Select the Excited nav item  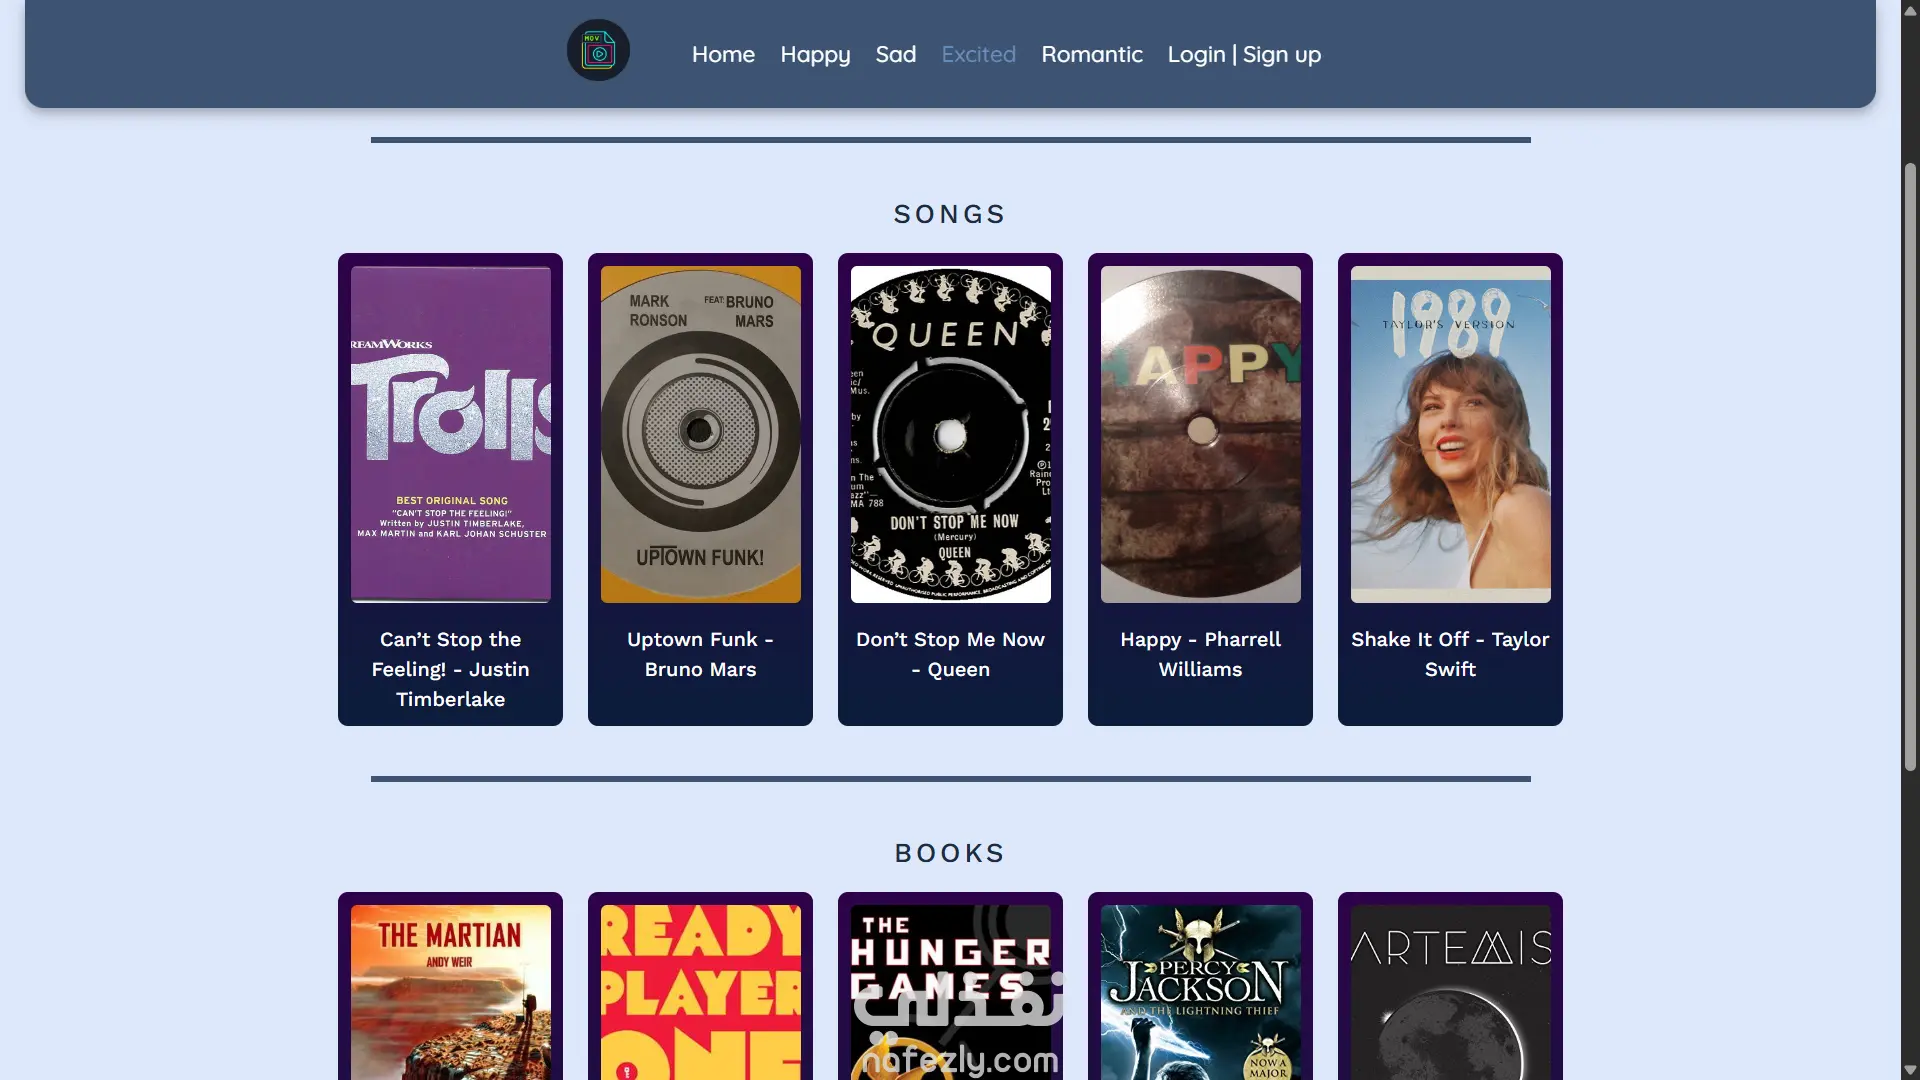tap(978, 55)
